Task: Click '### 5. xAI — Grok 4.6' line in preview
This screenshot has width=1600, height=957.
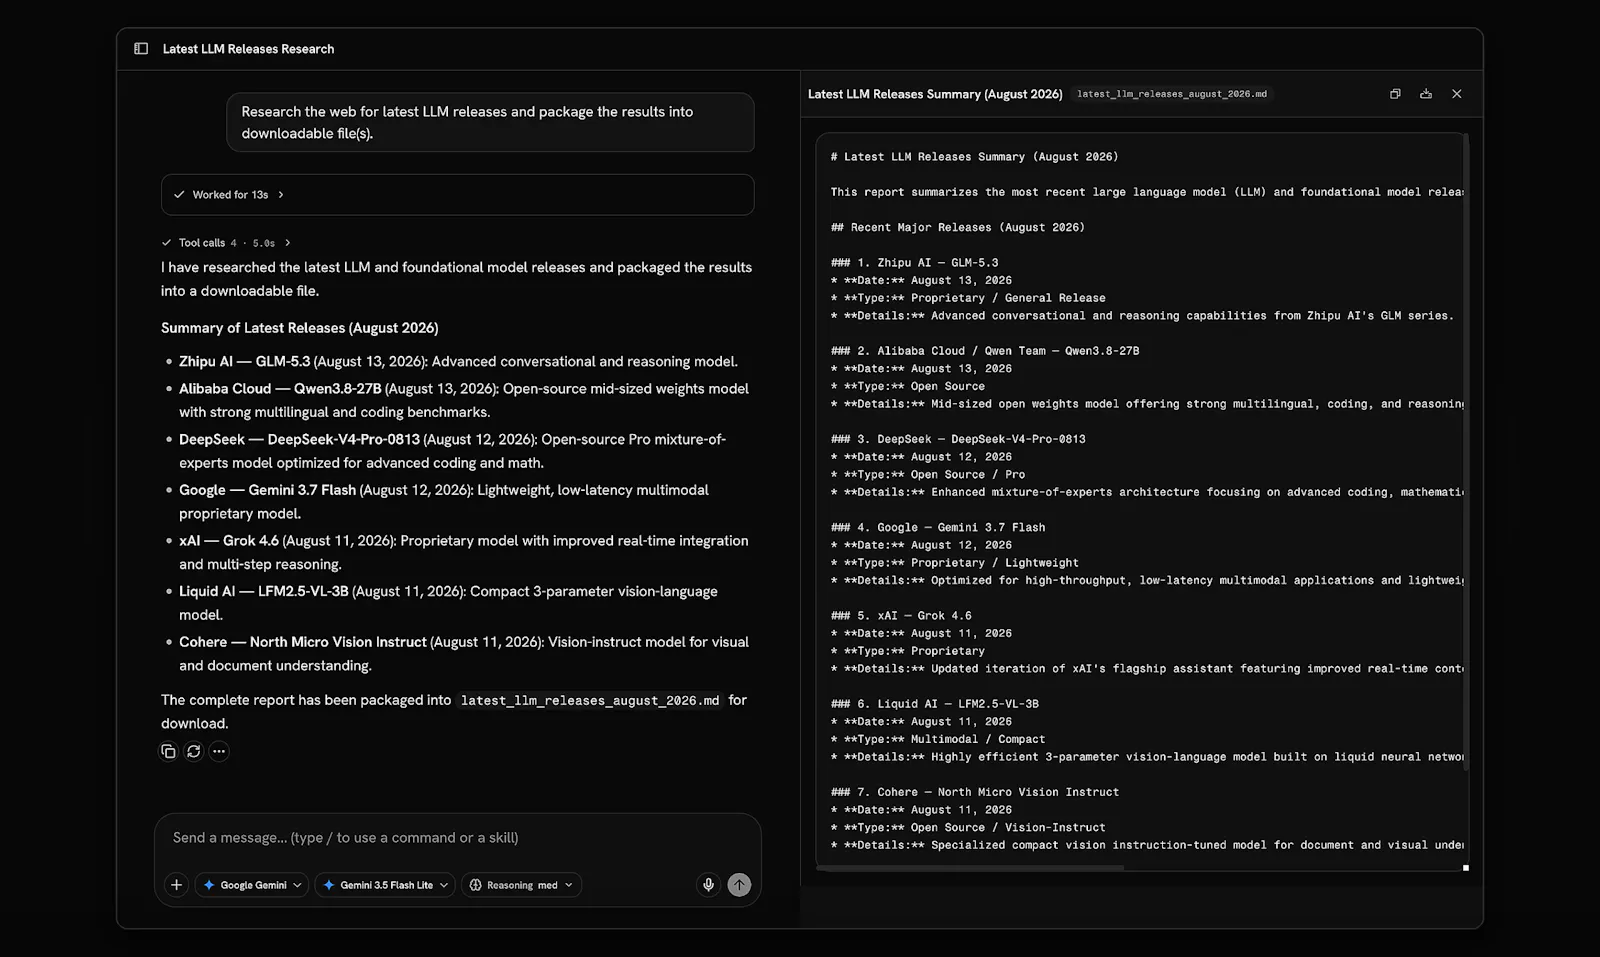Action: 901,616
